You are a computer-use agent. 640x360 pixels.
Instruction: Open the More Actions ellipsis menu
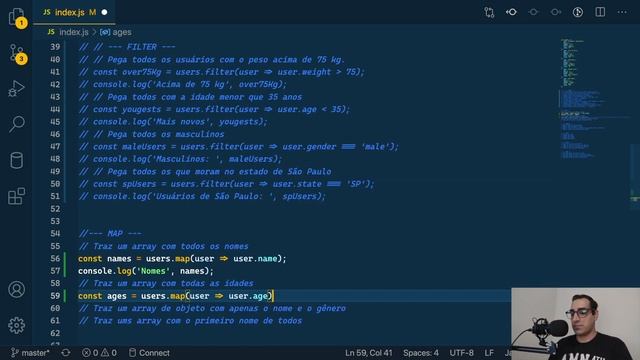pos(622,12)
